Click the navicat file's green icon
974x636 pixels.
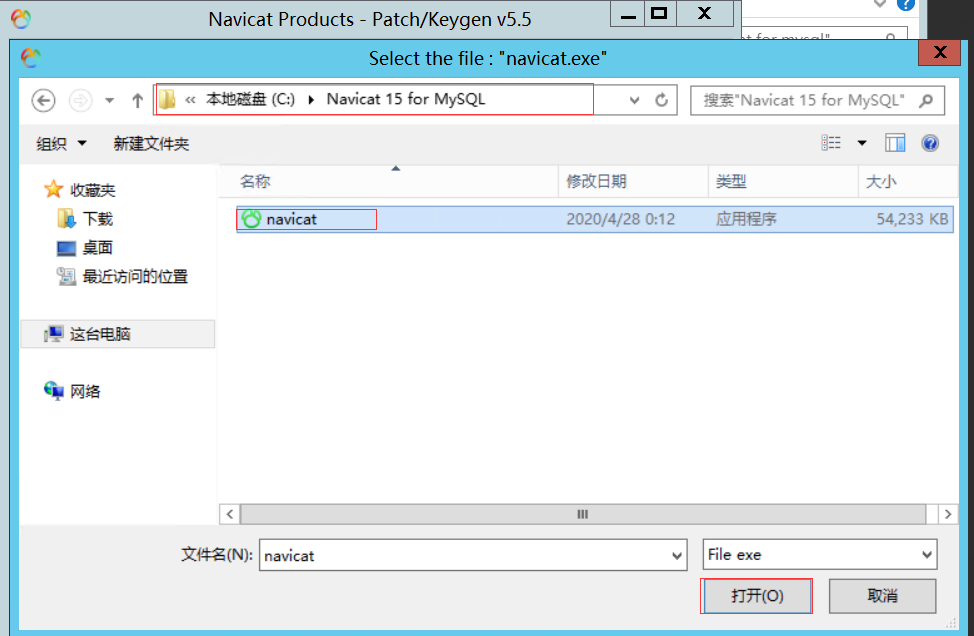tap(252, 219)
